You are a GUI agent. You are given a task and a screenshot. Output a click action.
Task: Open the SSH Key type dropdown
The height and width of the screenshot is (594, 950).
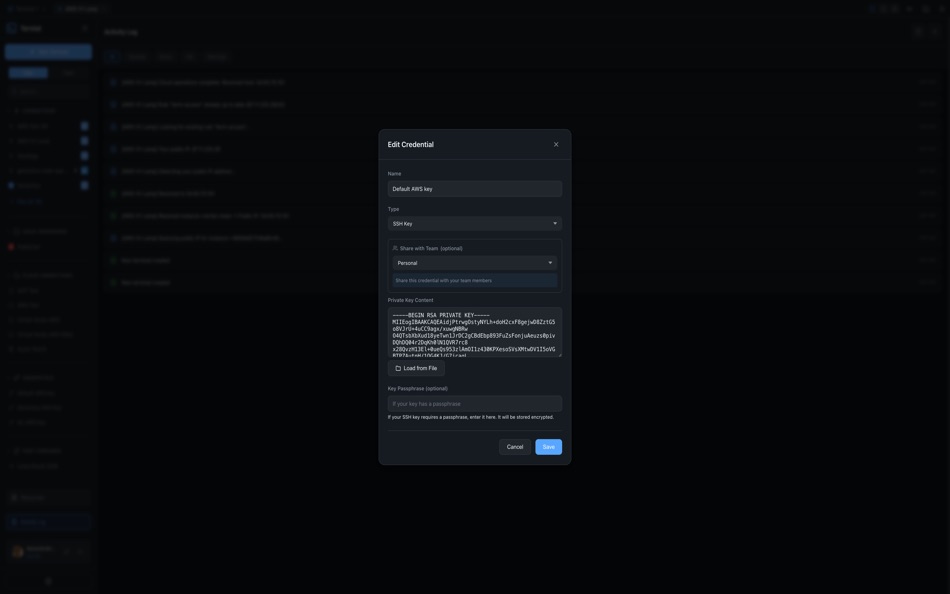point(475,221)
